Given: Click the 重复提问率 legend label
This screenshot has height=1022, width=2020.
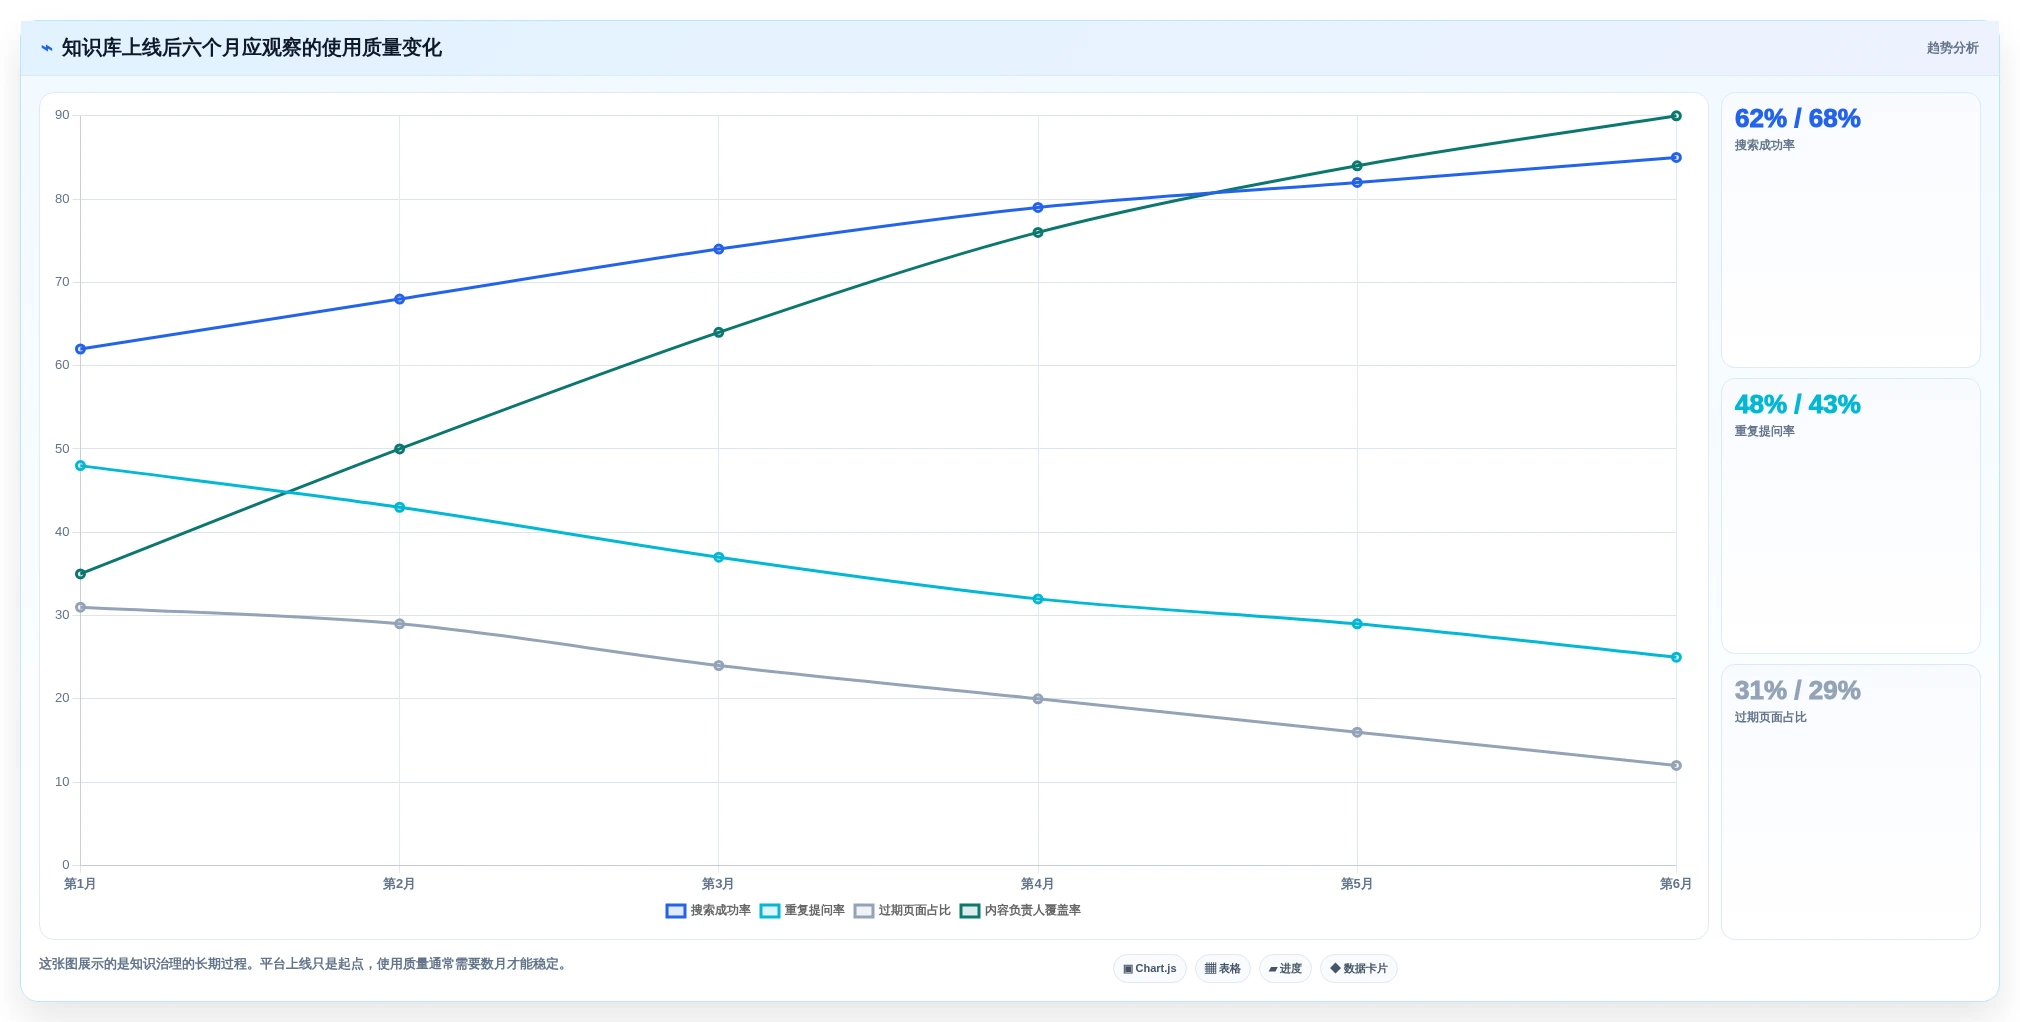Looking at the screenshot, I should 814,911.
